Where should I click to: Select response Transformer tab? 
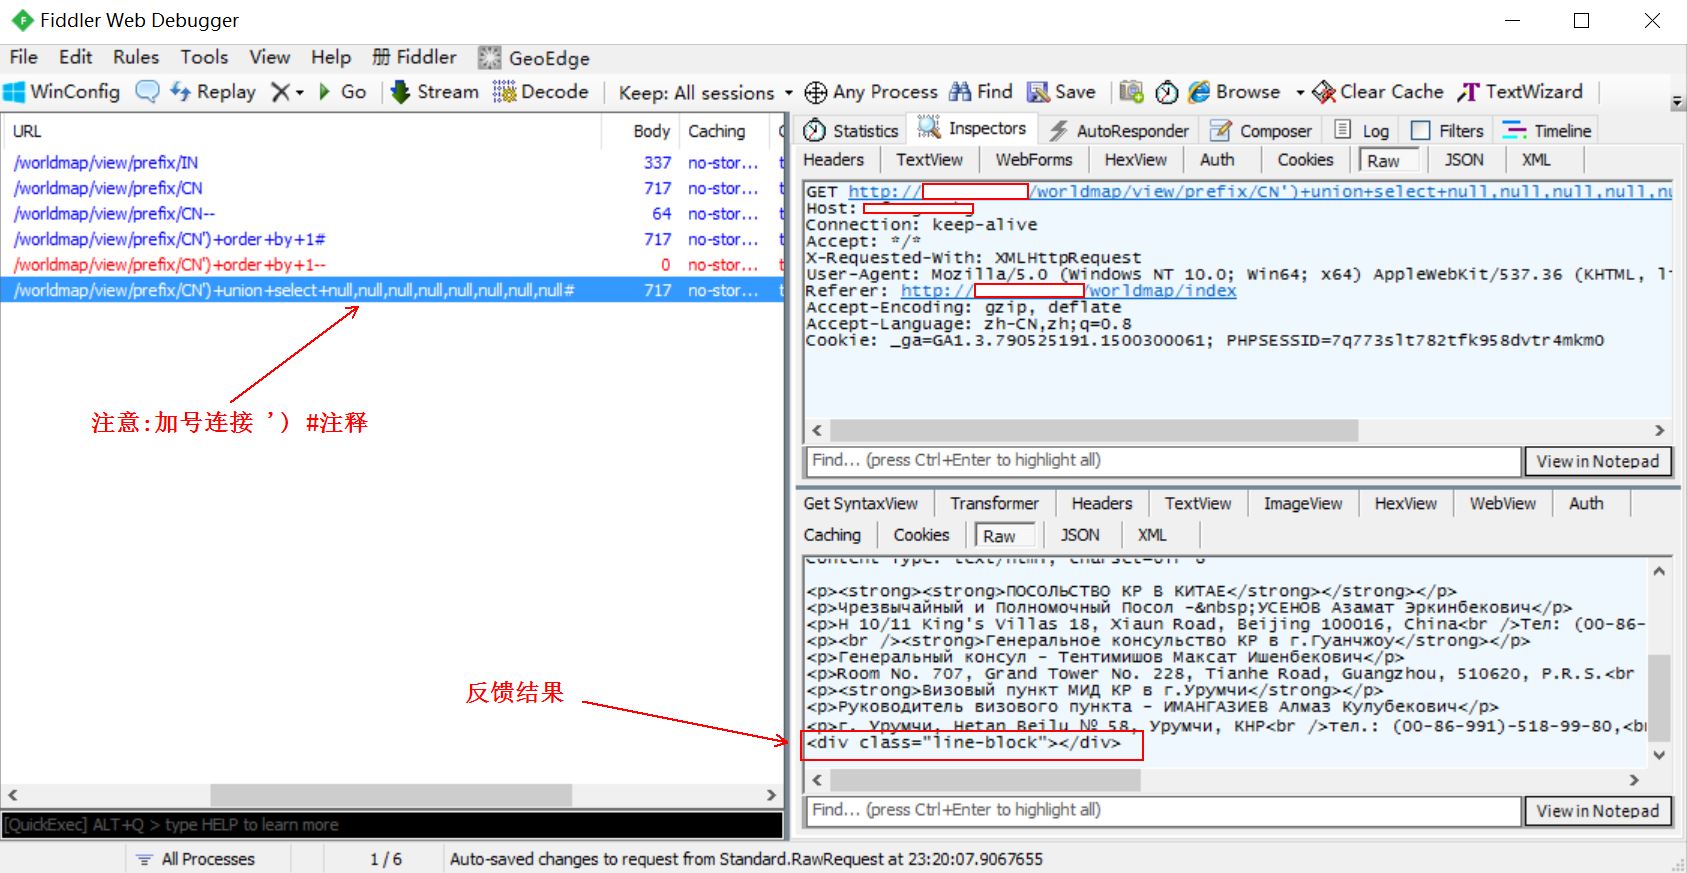click(994, 504)
